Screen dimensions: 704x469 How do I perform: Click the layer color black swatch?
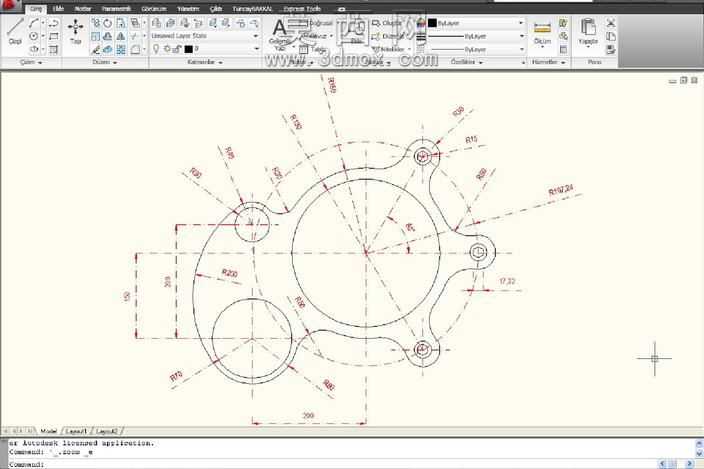point(189,49)
